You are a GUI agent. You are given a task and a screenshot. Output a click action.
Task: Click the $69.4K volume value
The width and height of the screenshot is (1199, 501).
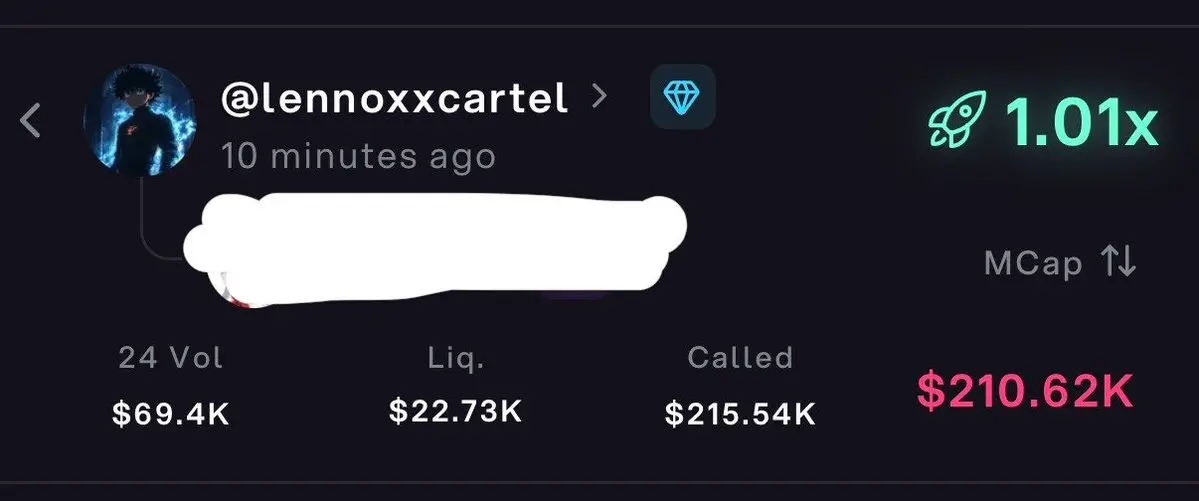(171, 414)
